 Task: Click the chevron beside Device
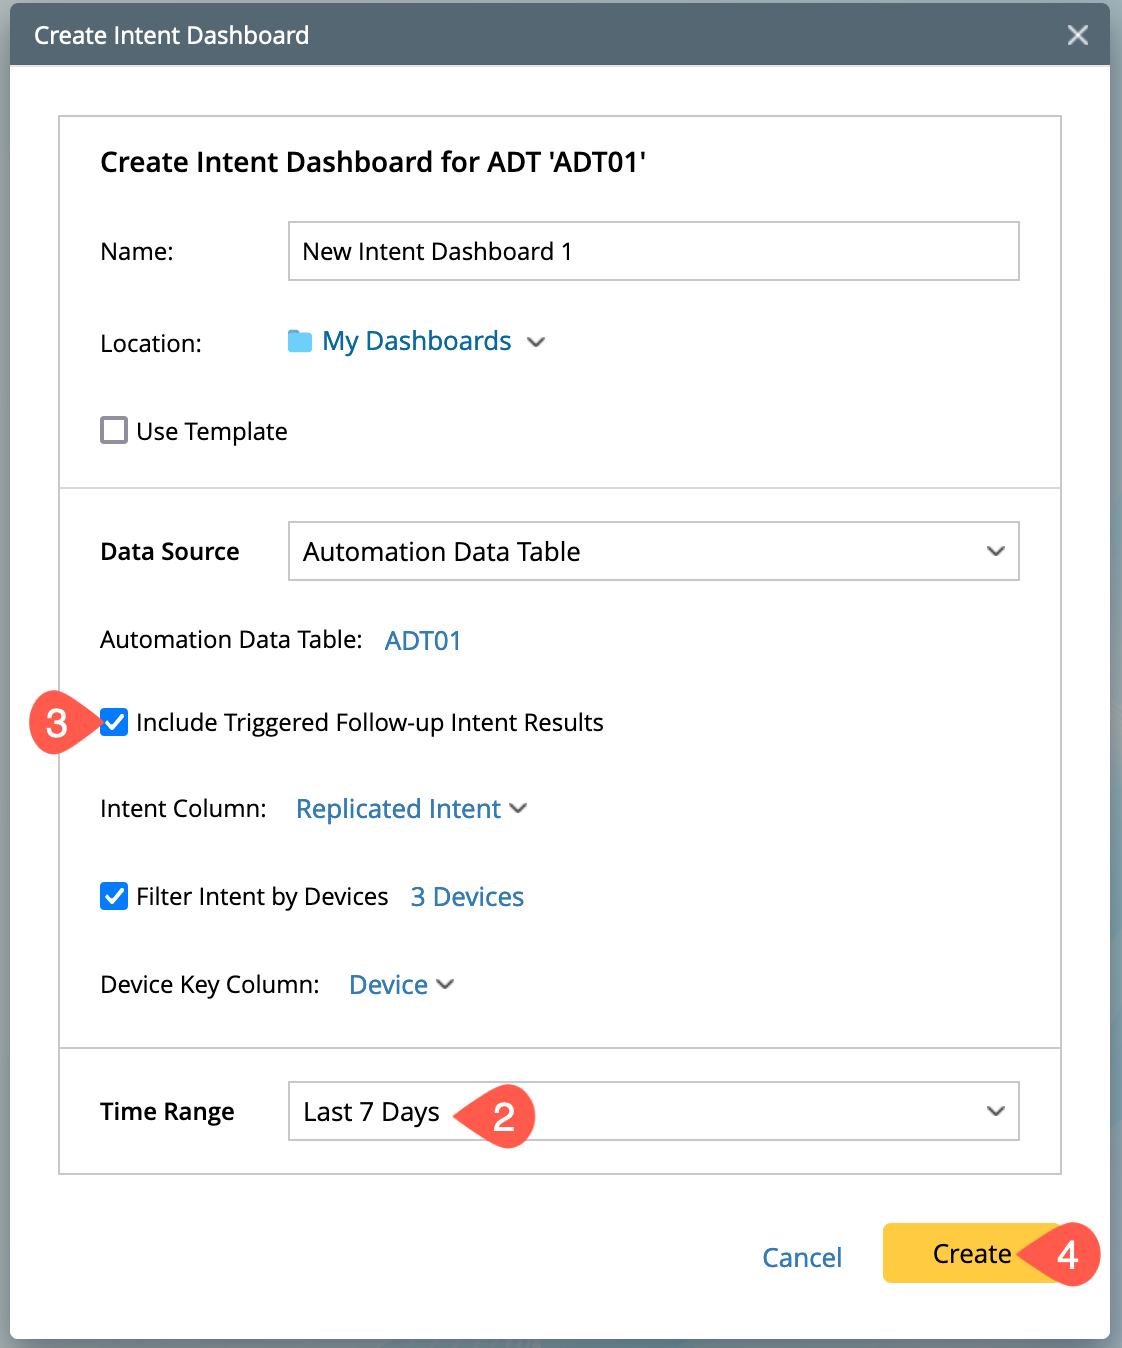pyautogui.click(x=446, y=984)
